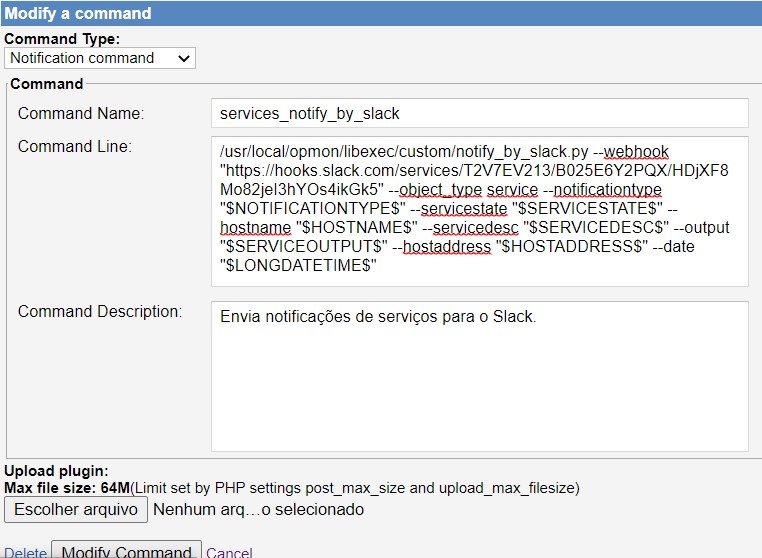Click the notify_by_slack.py path in Command Line
762x558 pixels.
tap(404, 151)
